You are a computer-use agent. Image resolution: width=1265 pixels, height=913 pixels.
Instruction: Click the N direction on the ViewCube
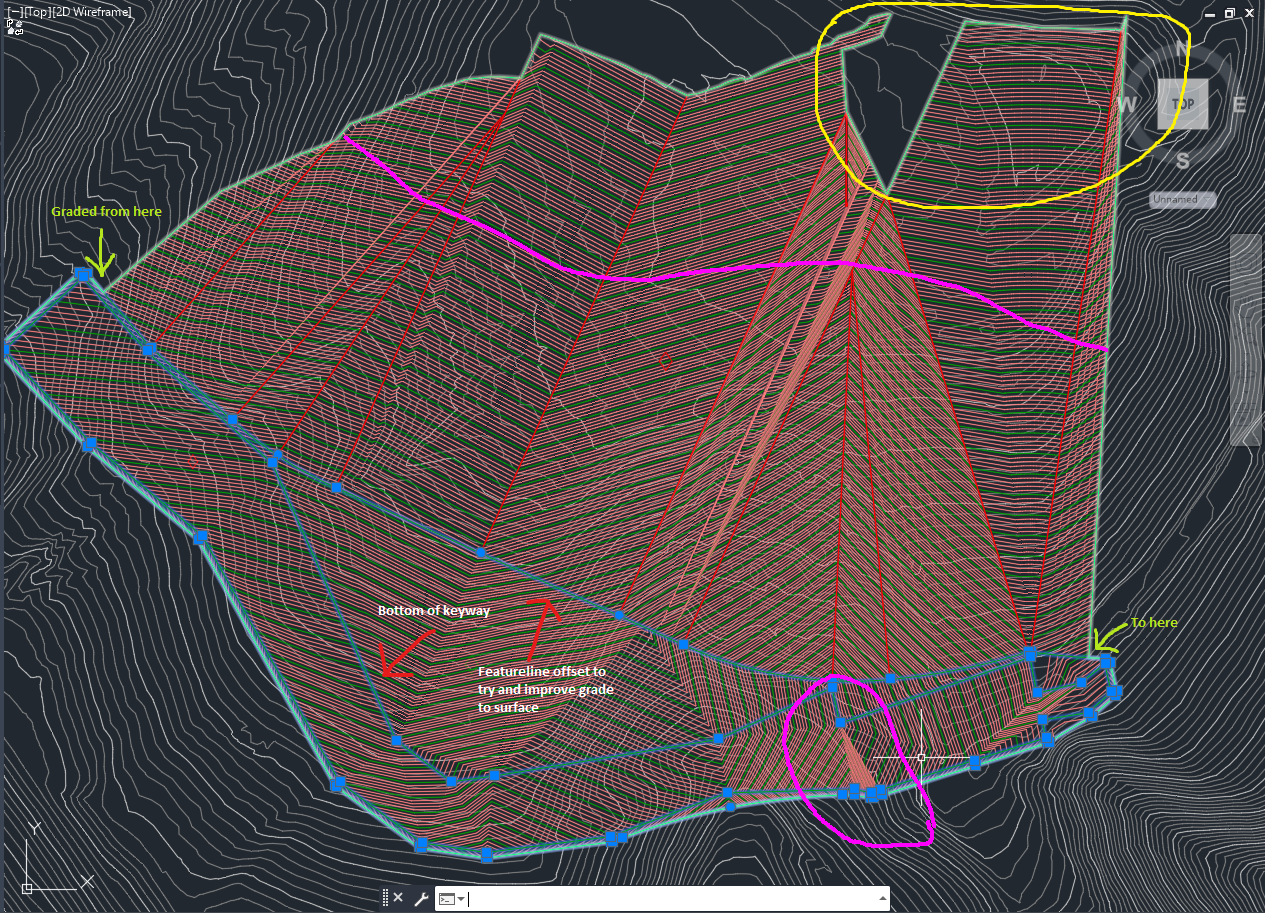[x=1183, y=45]
